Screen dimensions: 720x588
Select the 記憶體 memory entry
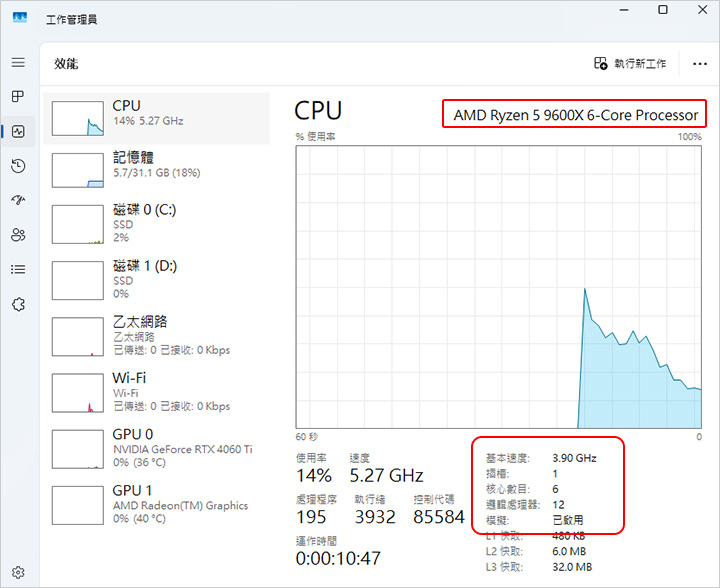tap(157, 170)
